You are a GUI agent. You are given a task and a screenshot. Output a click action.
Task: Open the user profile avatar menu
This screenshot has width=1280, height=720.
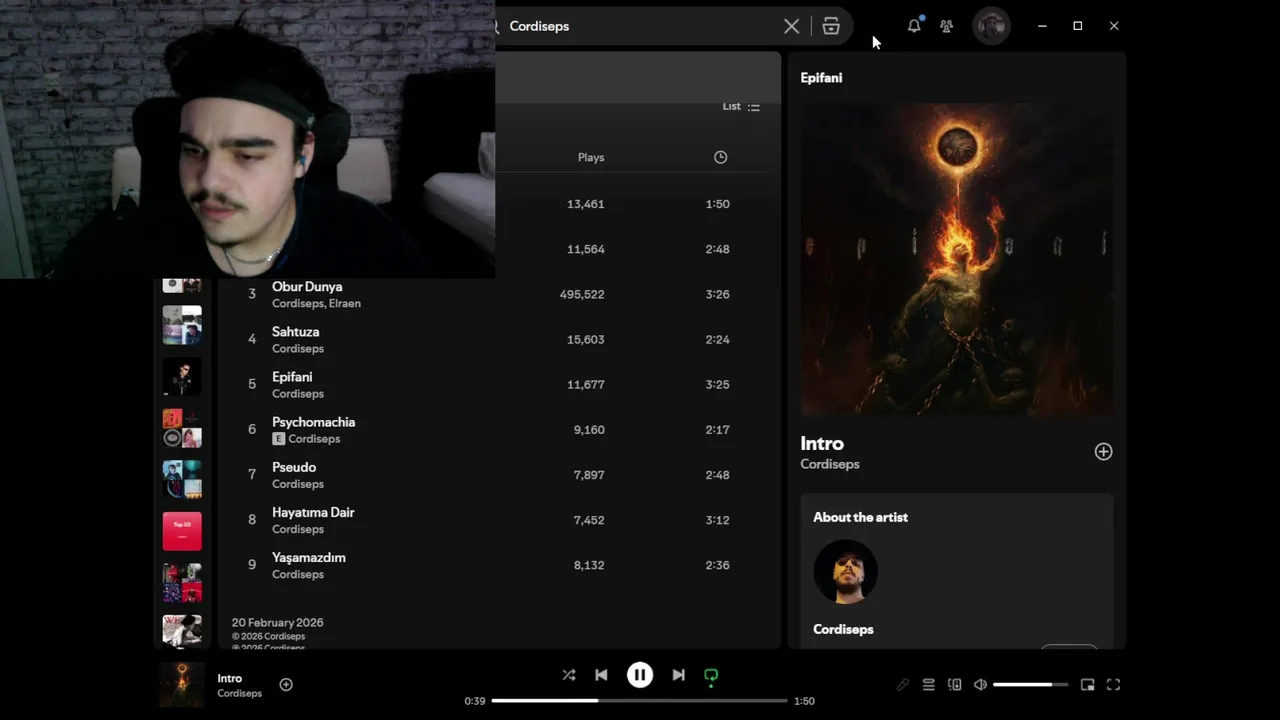(x=991, y=26)
